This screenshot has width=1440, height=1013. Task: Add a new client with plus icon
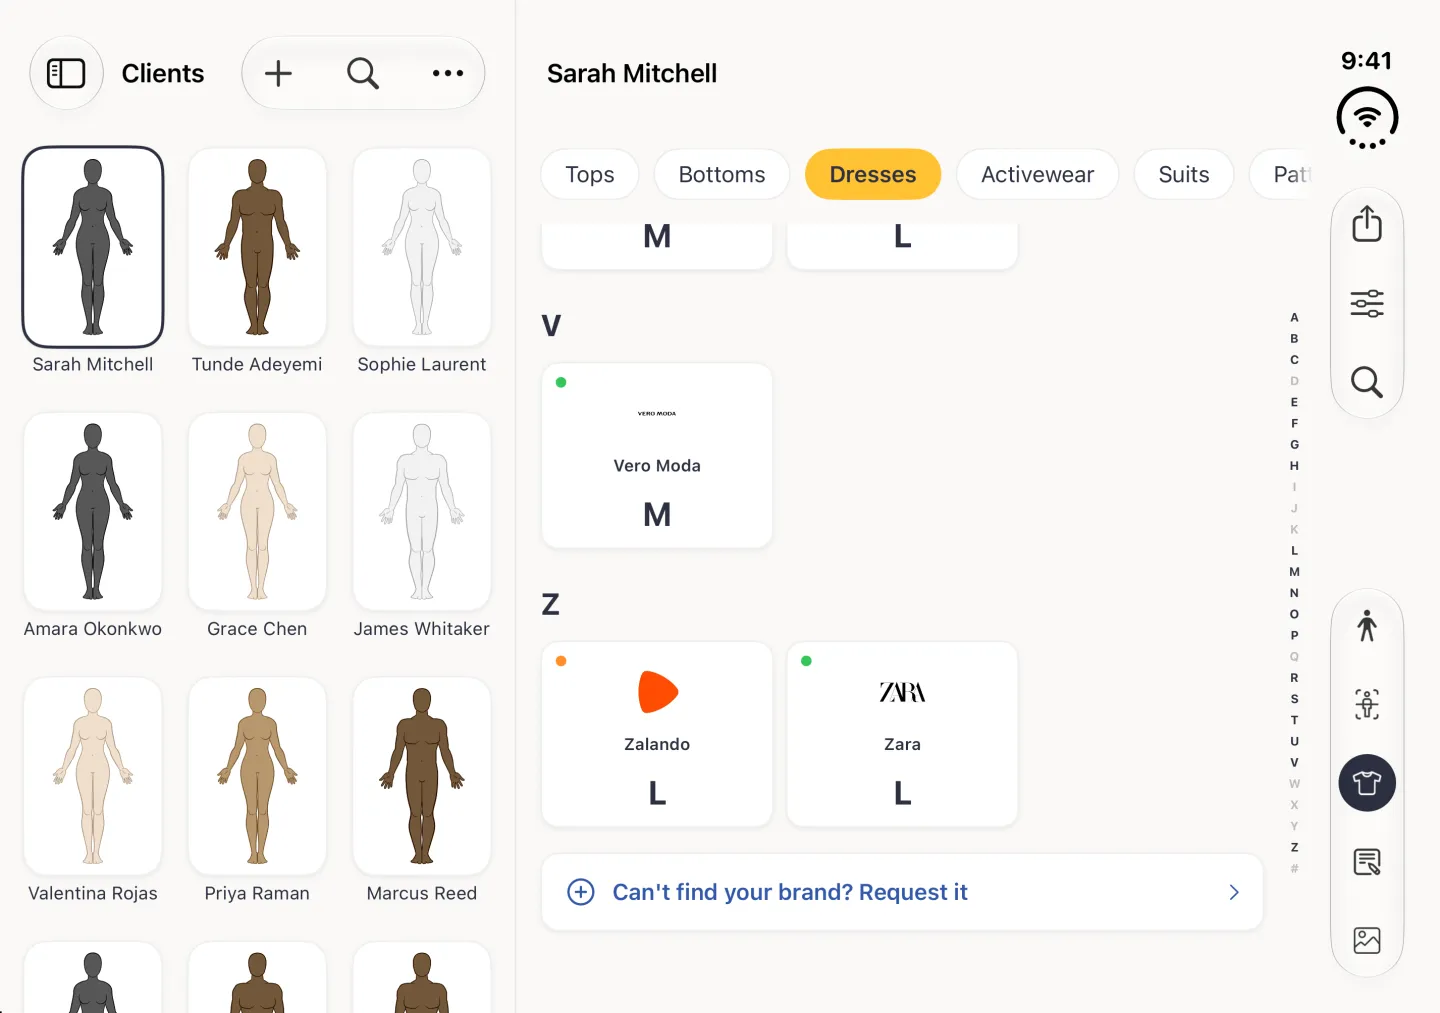pyautogui.click(x=278, y=73)
